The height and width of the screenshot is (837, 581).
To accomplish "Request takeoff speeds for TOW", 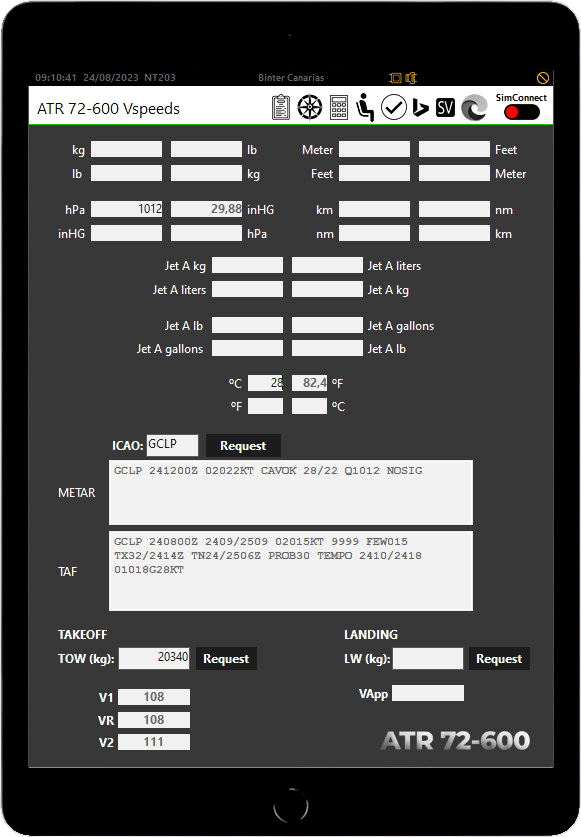I will 226,659.
